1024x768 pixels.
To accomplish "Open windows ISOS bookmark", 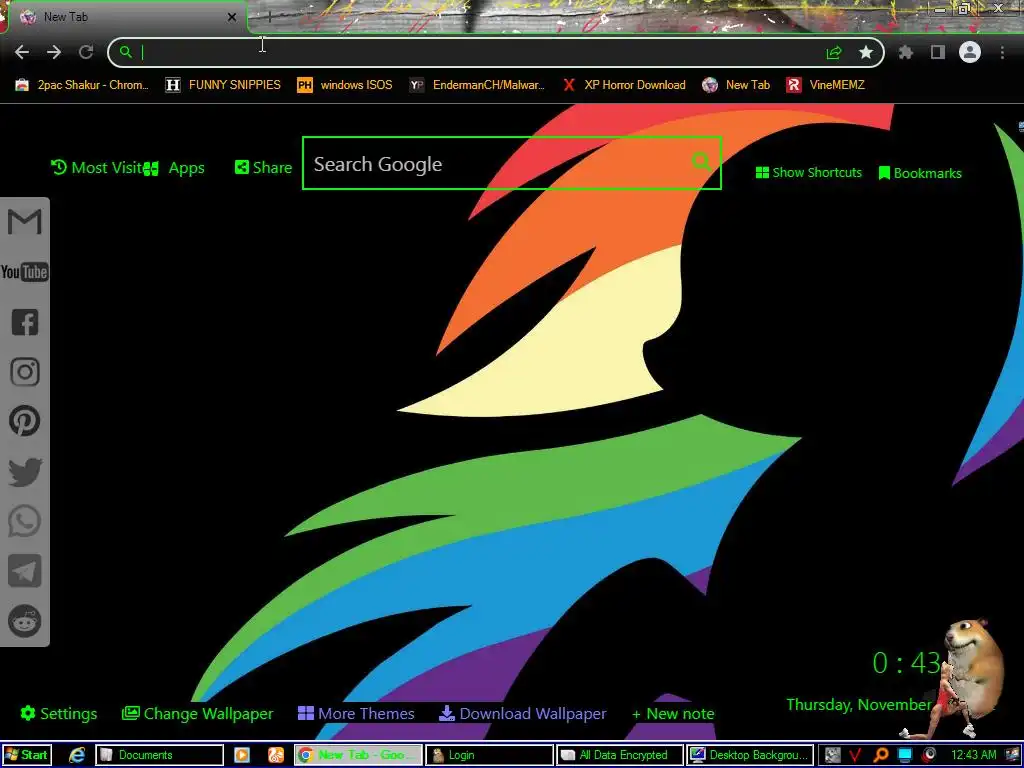I will tap(345, 85).
